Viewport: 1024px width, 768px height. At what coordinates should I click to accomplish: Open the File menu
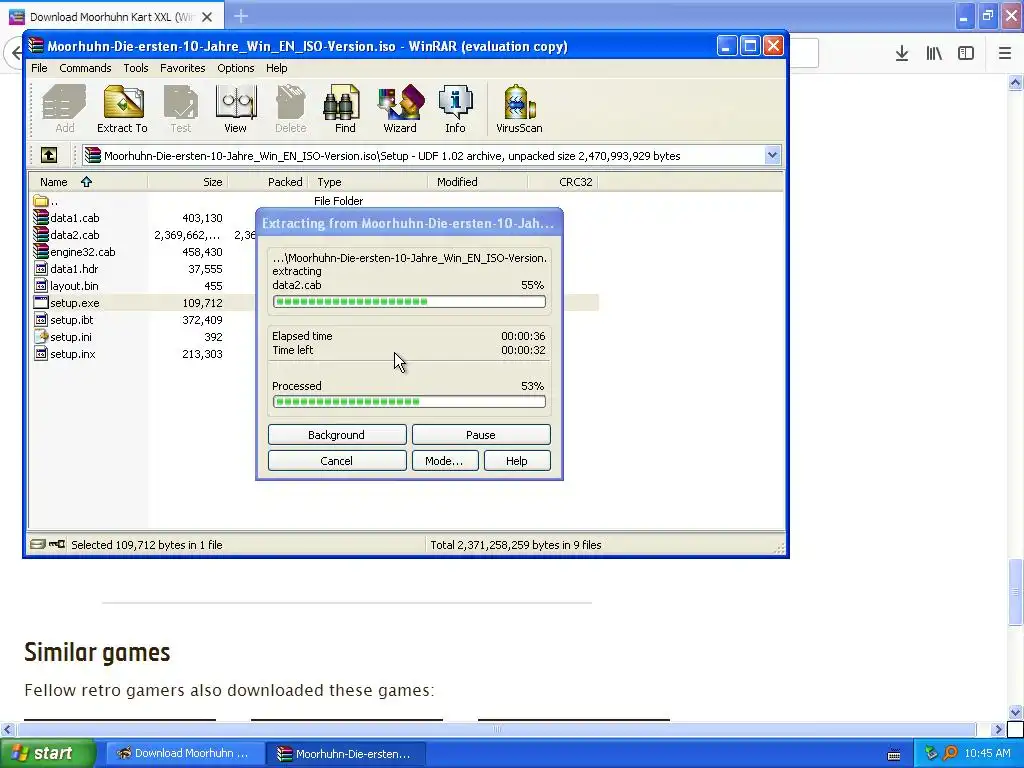[x=39, y=68]
